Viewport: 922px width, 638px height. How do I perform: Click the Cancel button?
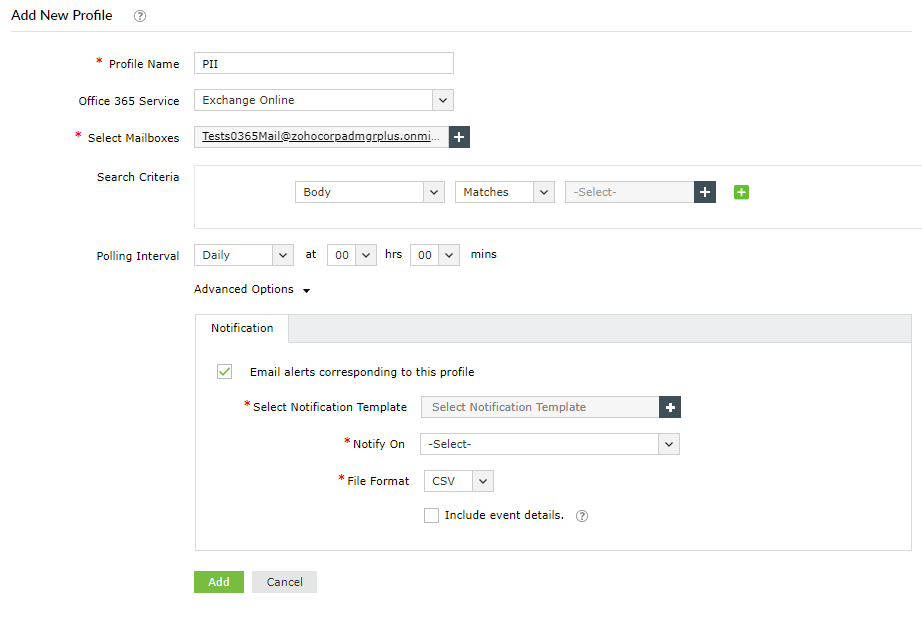click(284, 582)
